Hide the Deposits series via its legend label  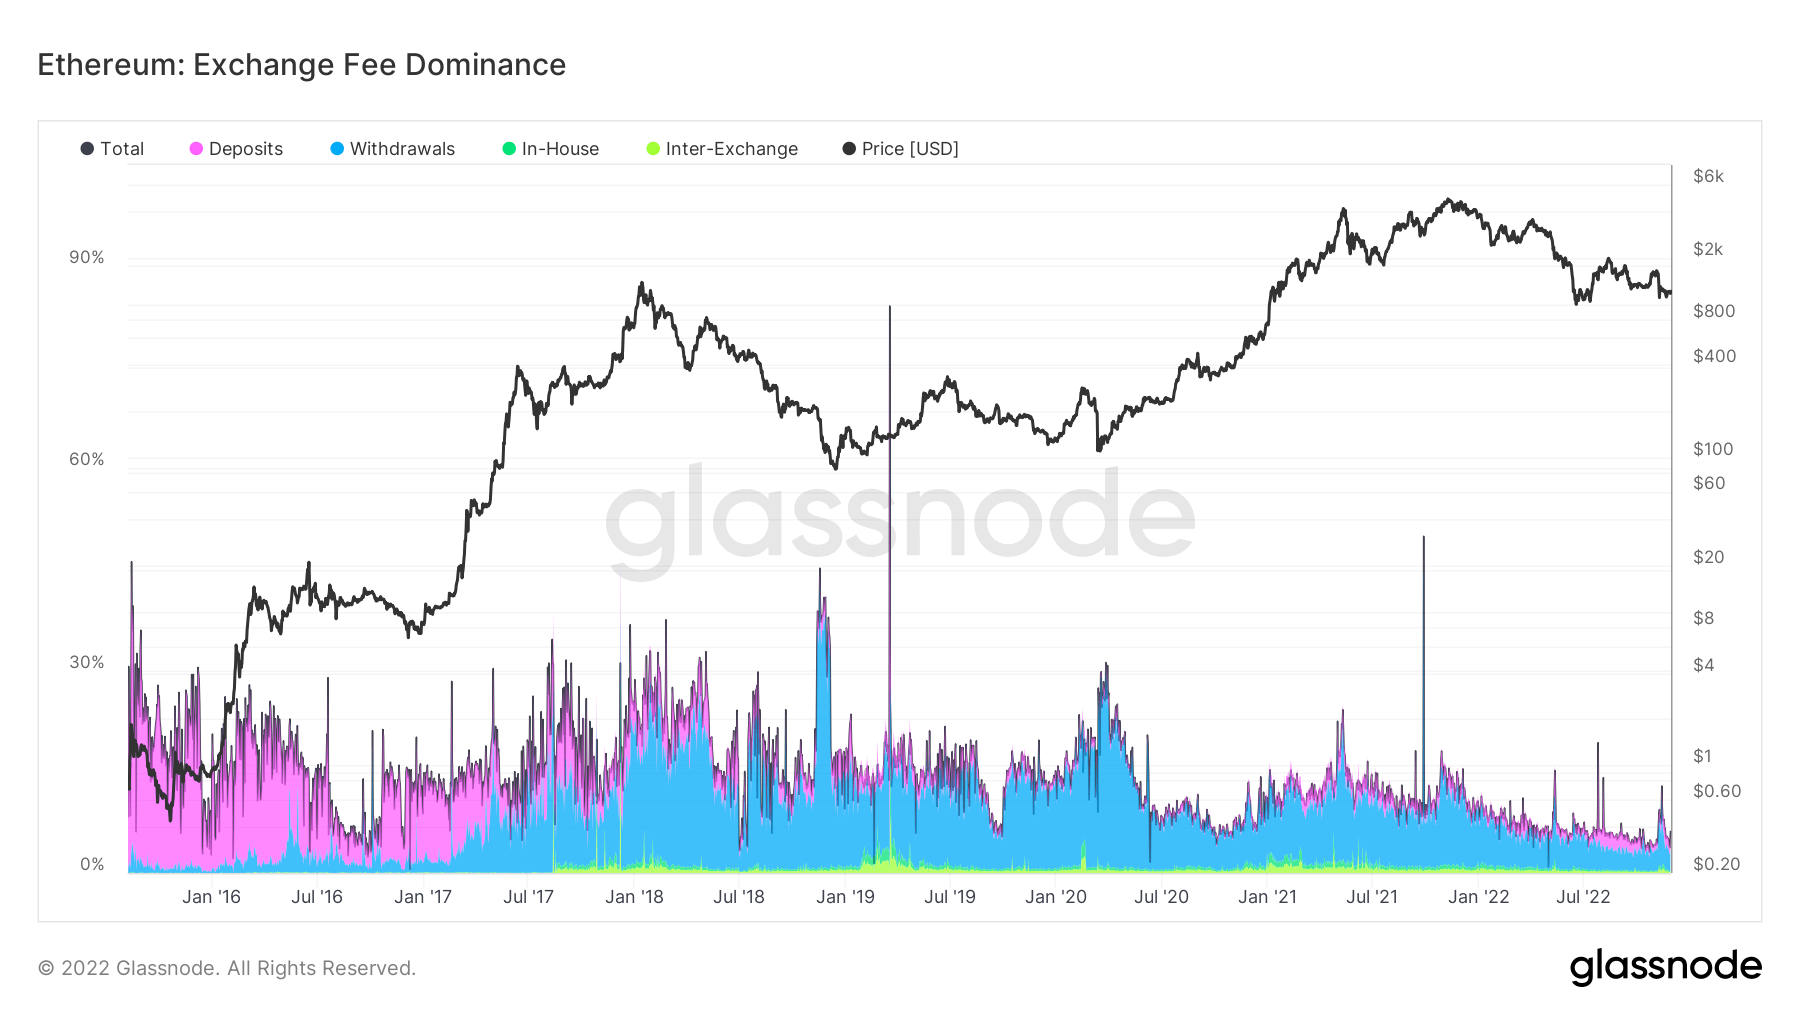(x=246, y=148)
